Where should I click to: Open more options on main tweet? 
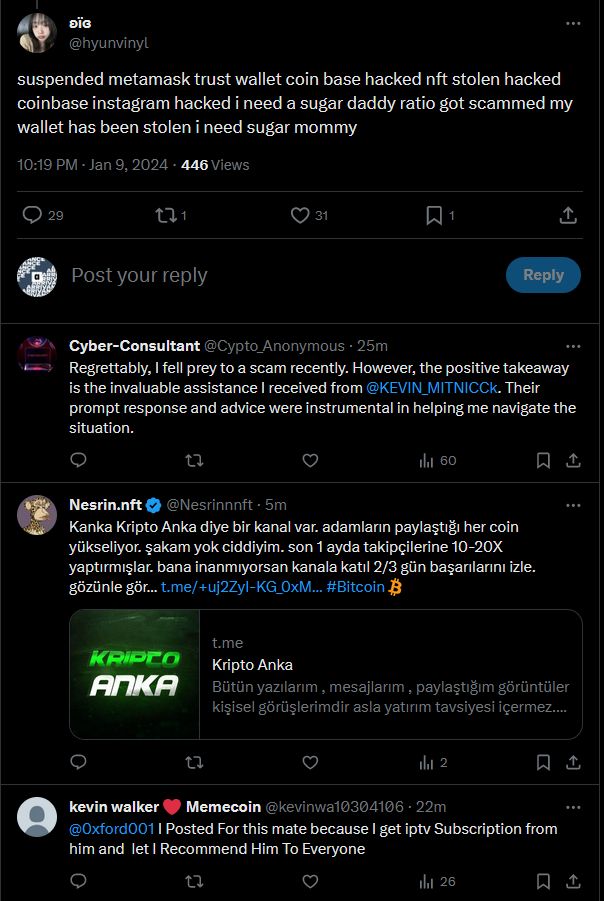(x=573, y=23)
